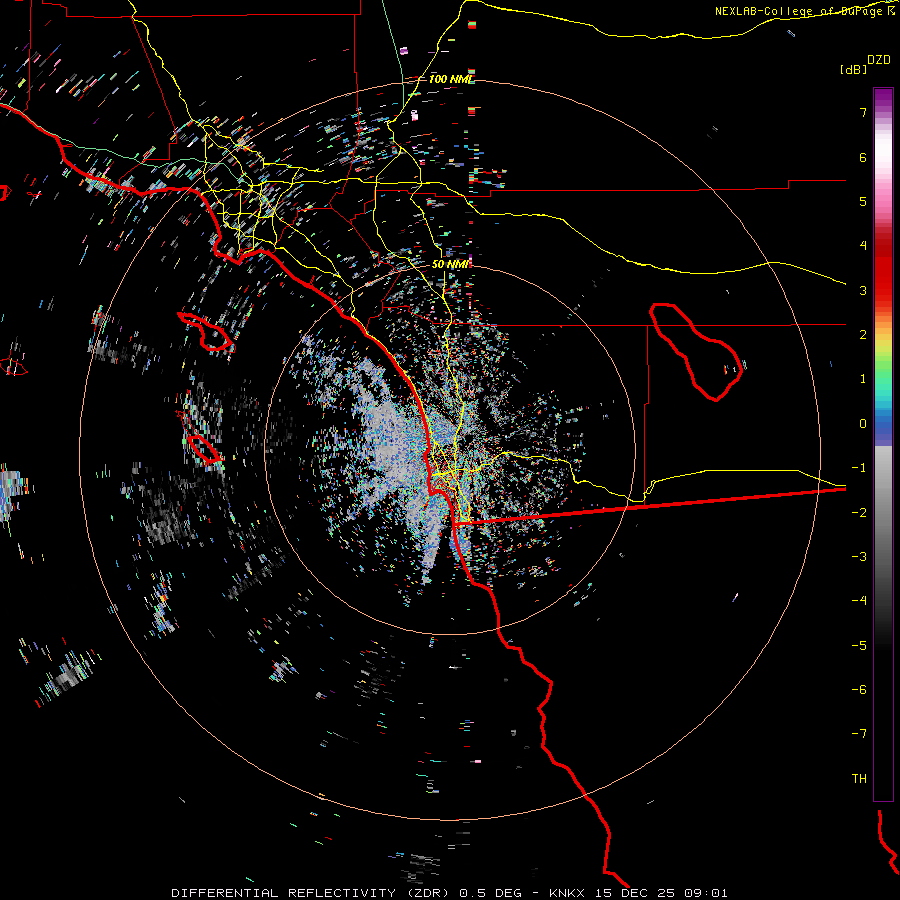Click the '2' value on the color scale

click(x=863, y=335)
